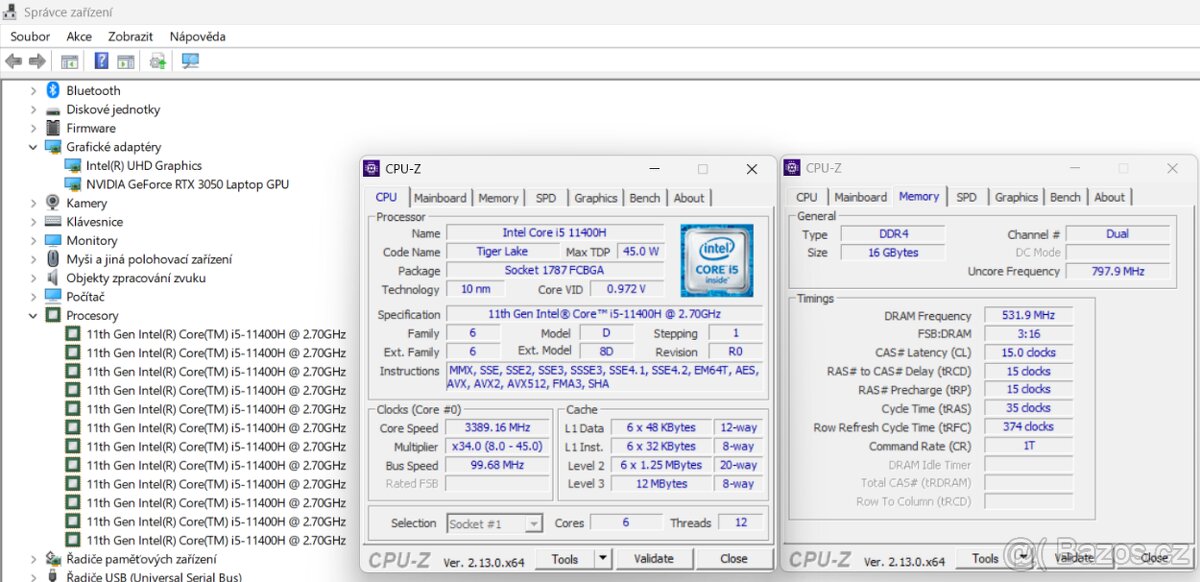The image size is (1200, 582).
Task: Click the Close button in CPU-Z
Action: [735, 558]
